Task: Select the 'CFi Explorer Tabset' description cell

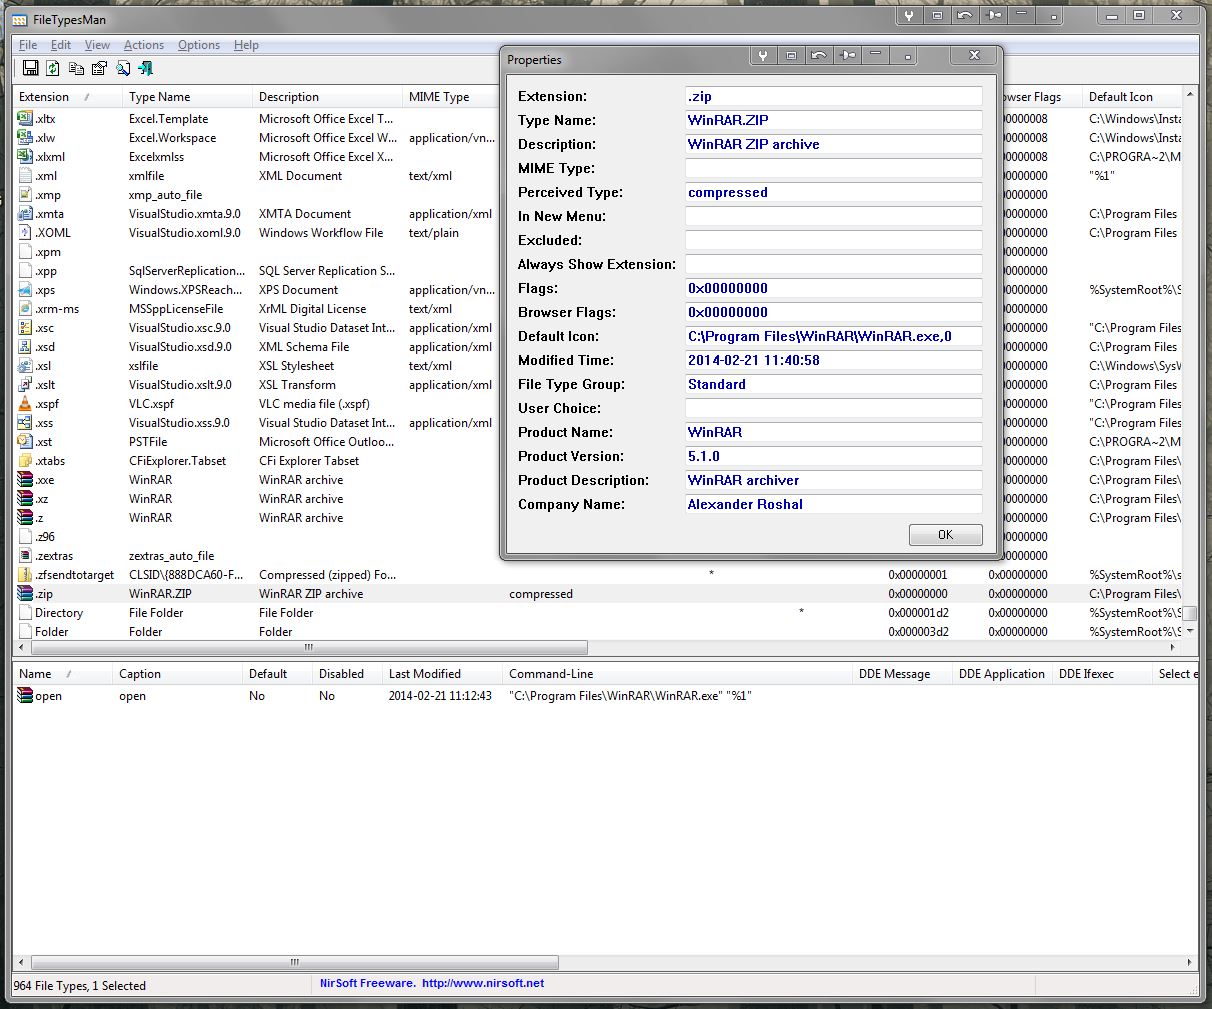Action: pos(309,460)
